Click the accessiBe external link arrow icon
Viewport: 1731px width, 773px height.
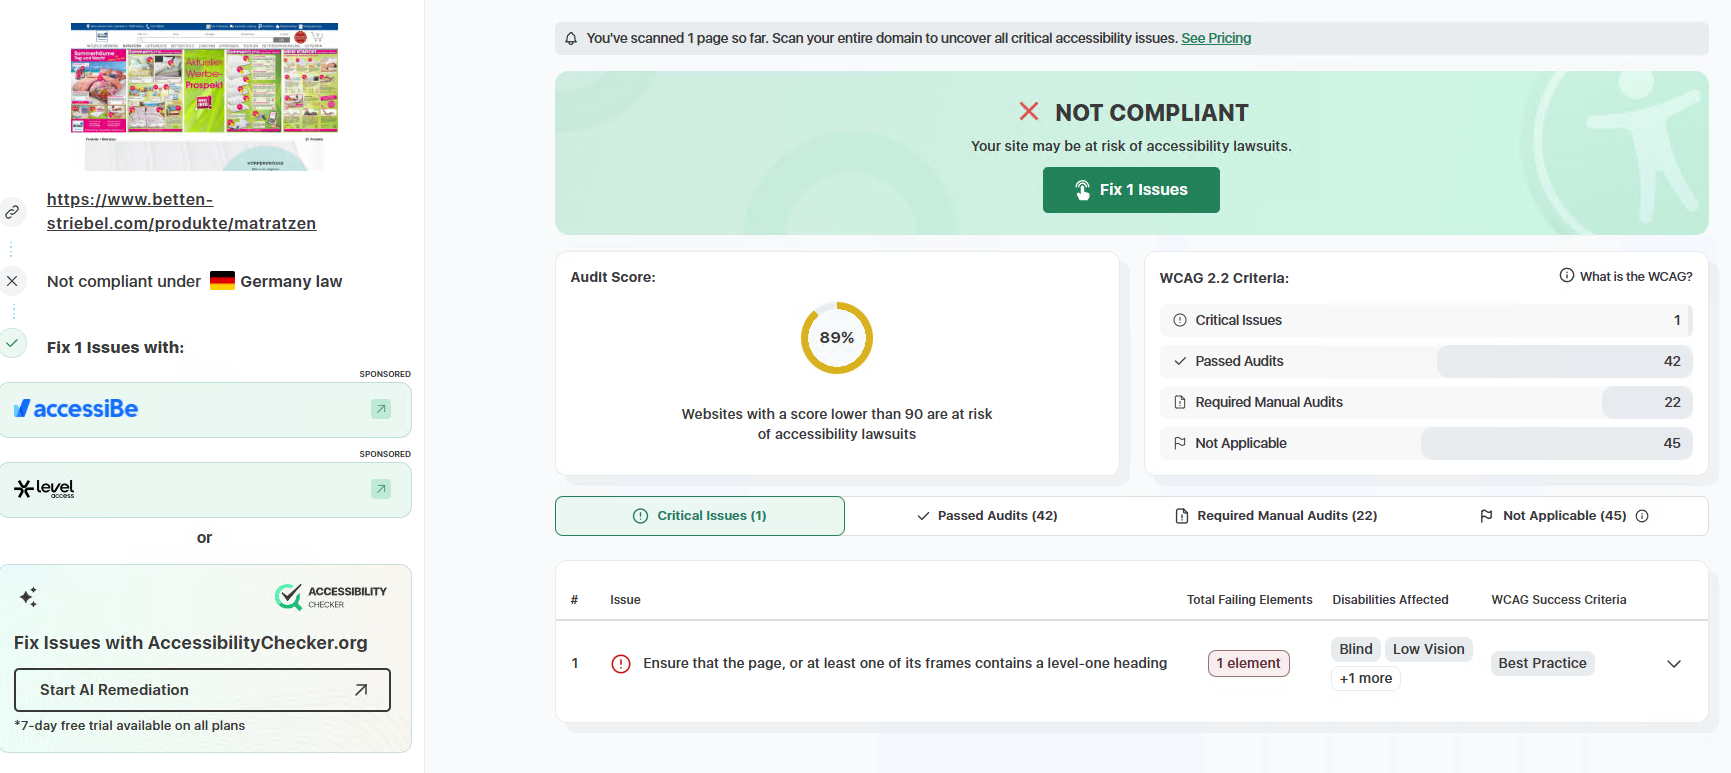[381, 409]
